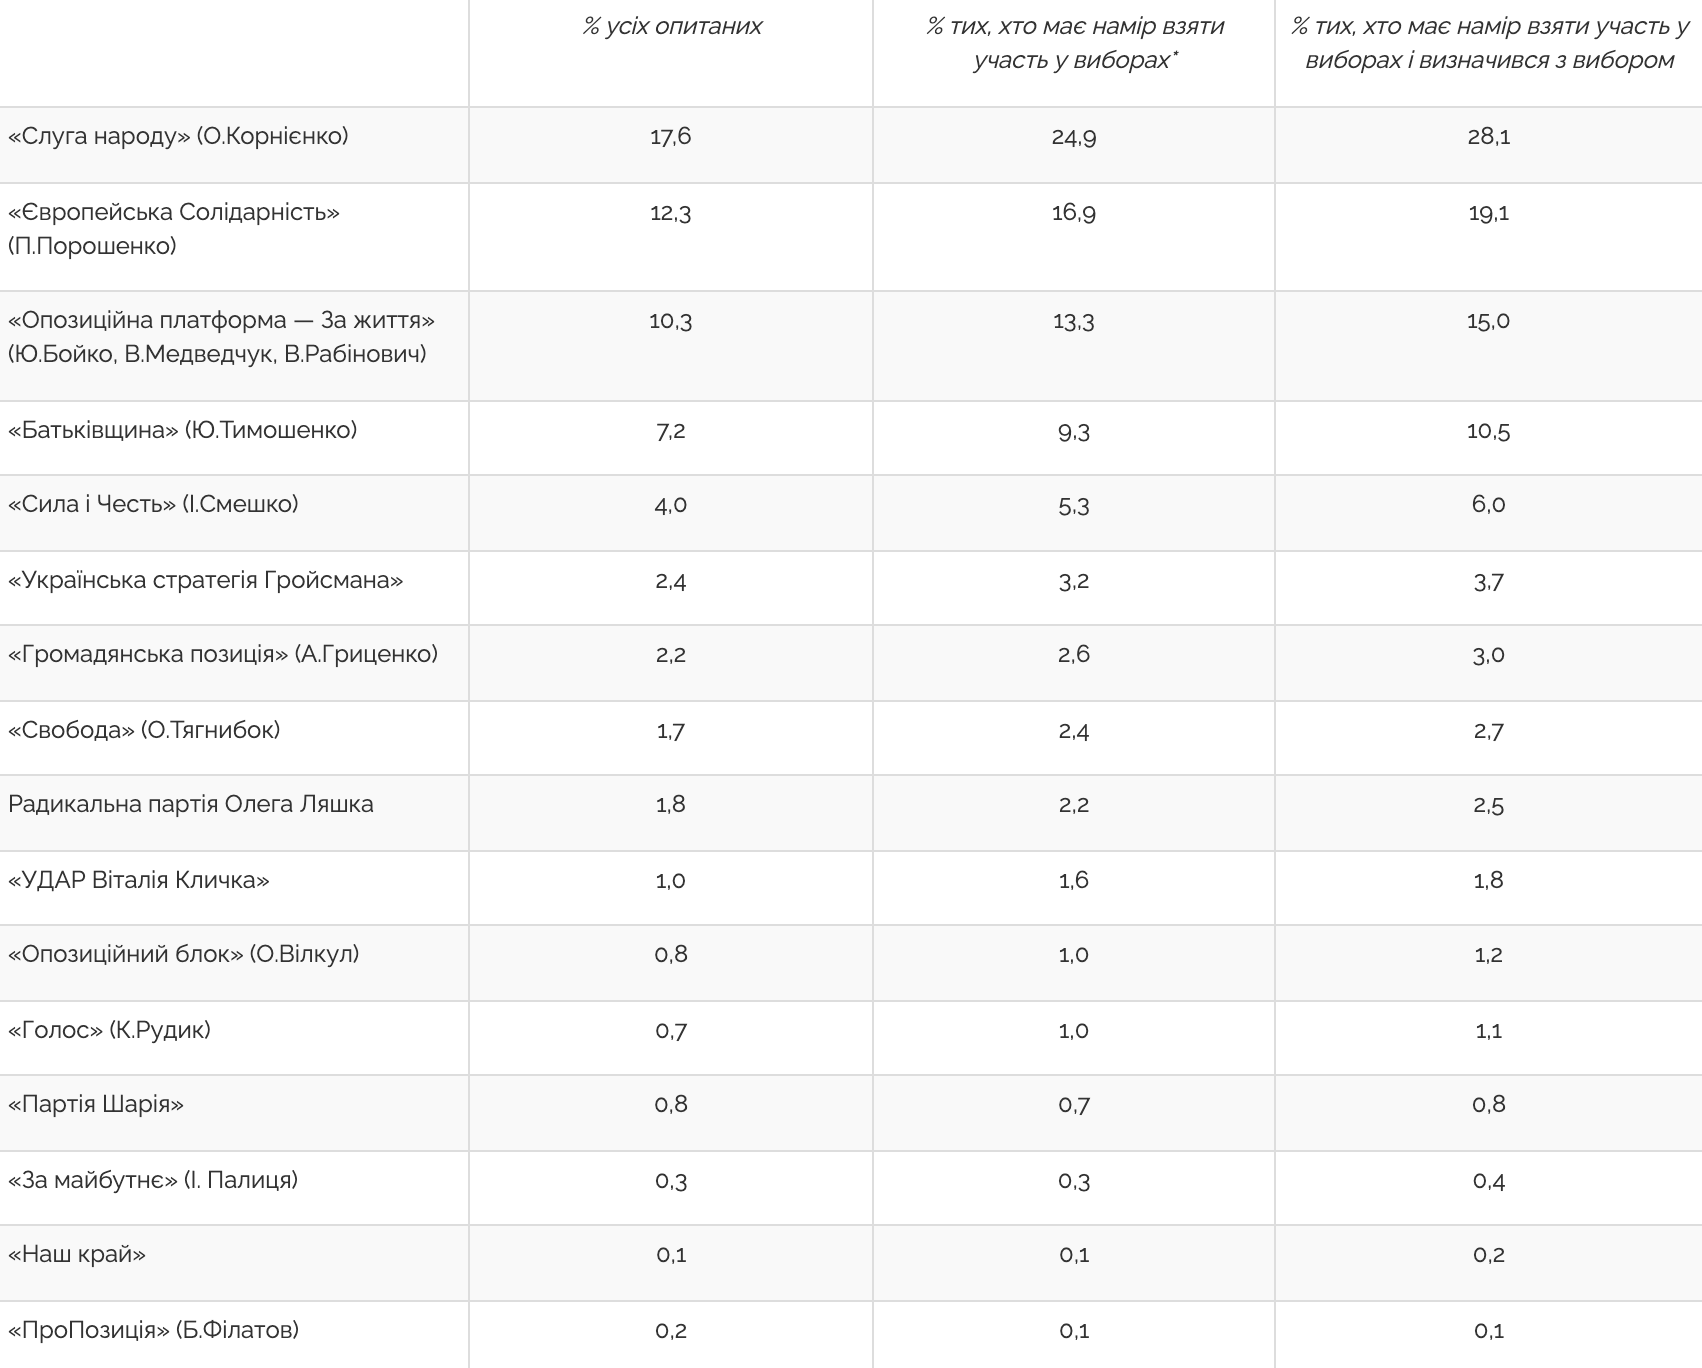Select the «Голос» (К.Рудик) row label

[x=109, y=1030]
